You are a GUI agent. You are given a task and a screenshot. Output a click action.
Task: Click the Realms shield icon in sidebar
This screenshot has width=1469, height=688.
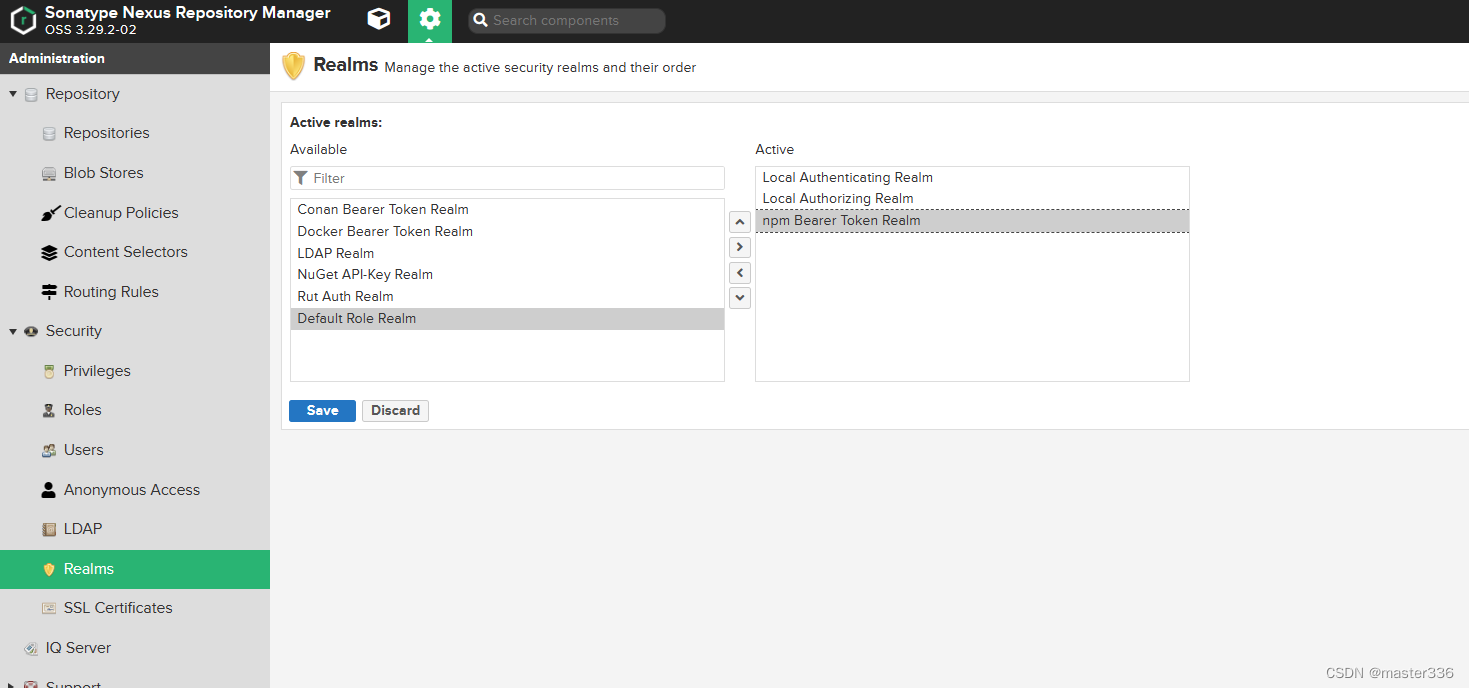pyautogui.click(x=49, y=569)
